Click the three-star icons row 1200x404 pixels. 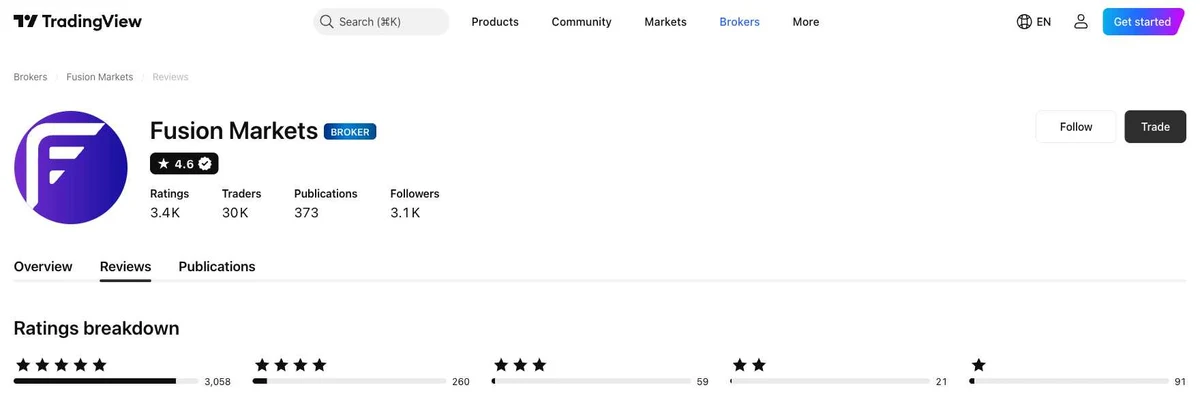tap(519, 365)
